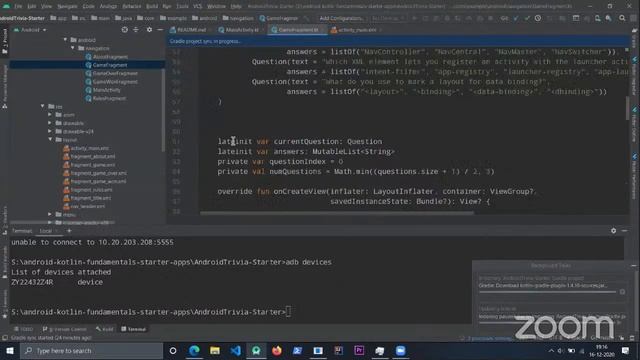This screenshot has width=640, height=360.
Task: Open the Version Control tool window
Action: [65, 329]
